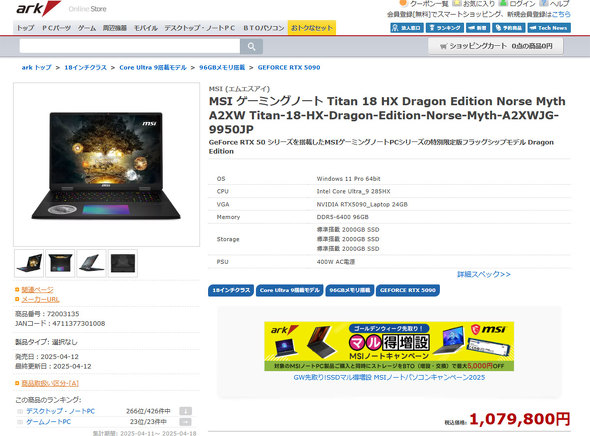Open the shopping cart button

pos(496,46)
